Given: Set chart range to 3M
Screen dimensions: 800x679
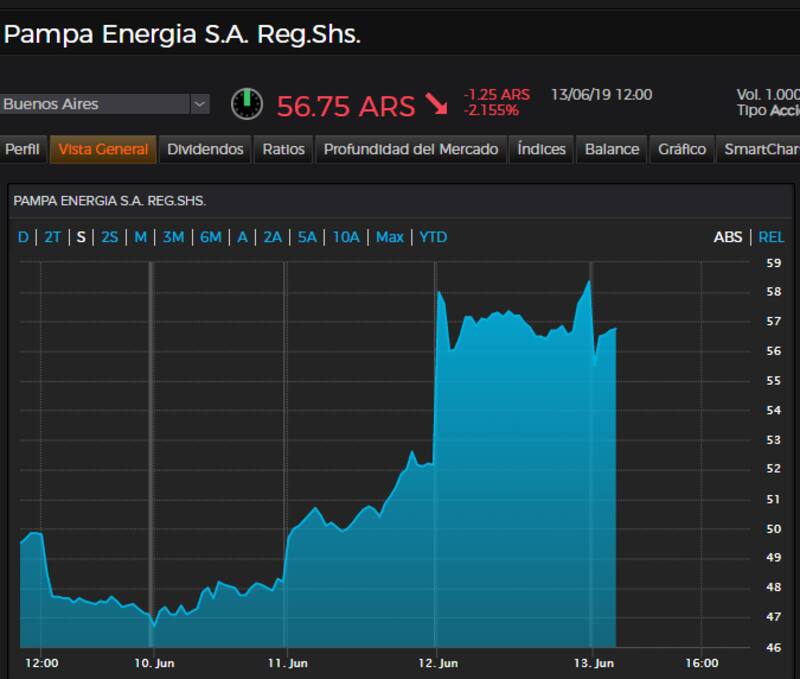Looking at the screenshot, I should 173,237.
